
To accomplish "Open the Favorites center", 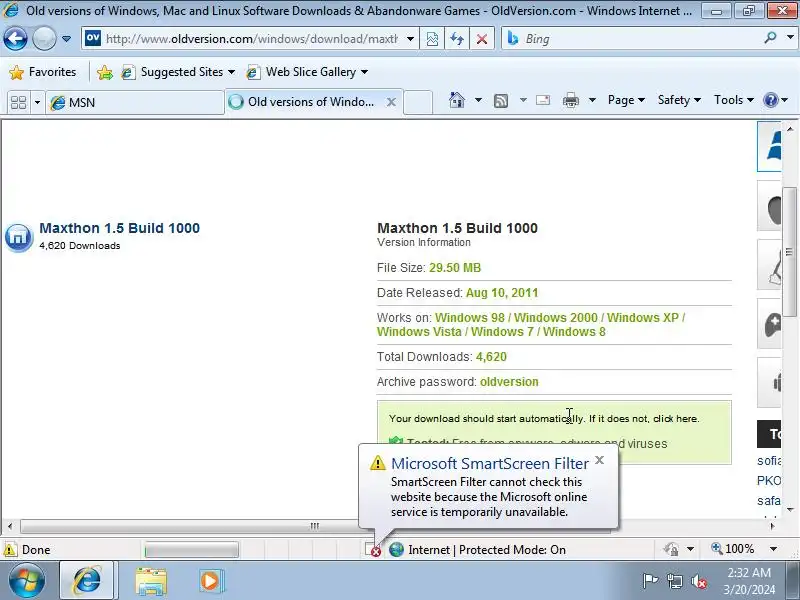I will pos(43,72).
